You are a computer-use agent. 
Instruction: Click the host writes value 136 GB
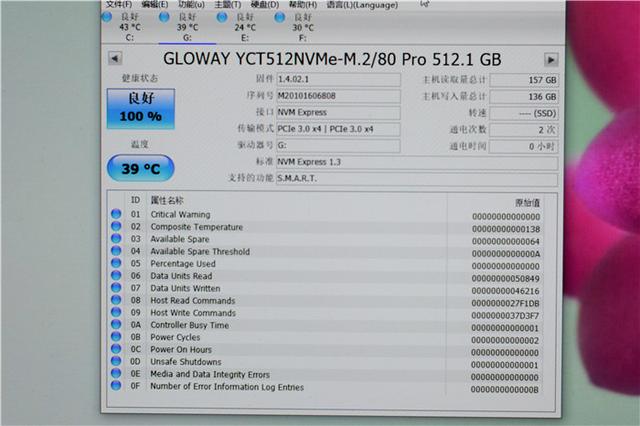click(x=524, y=97)
